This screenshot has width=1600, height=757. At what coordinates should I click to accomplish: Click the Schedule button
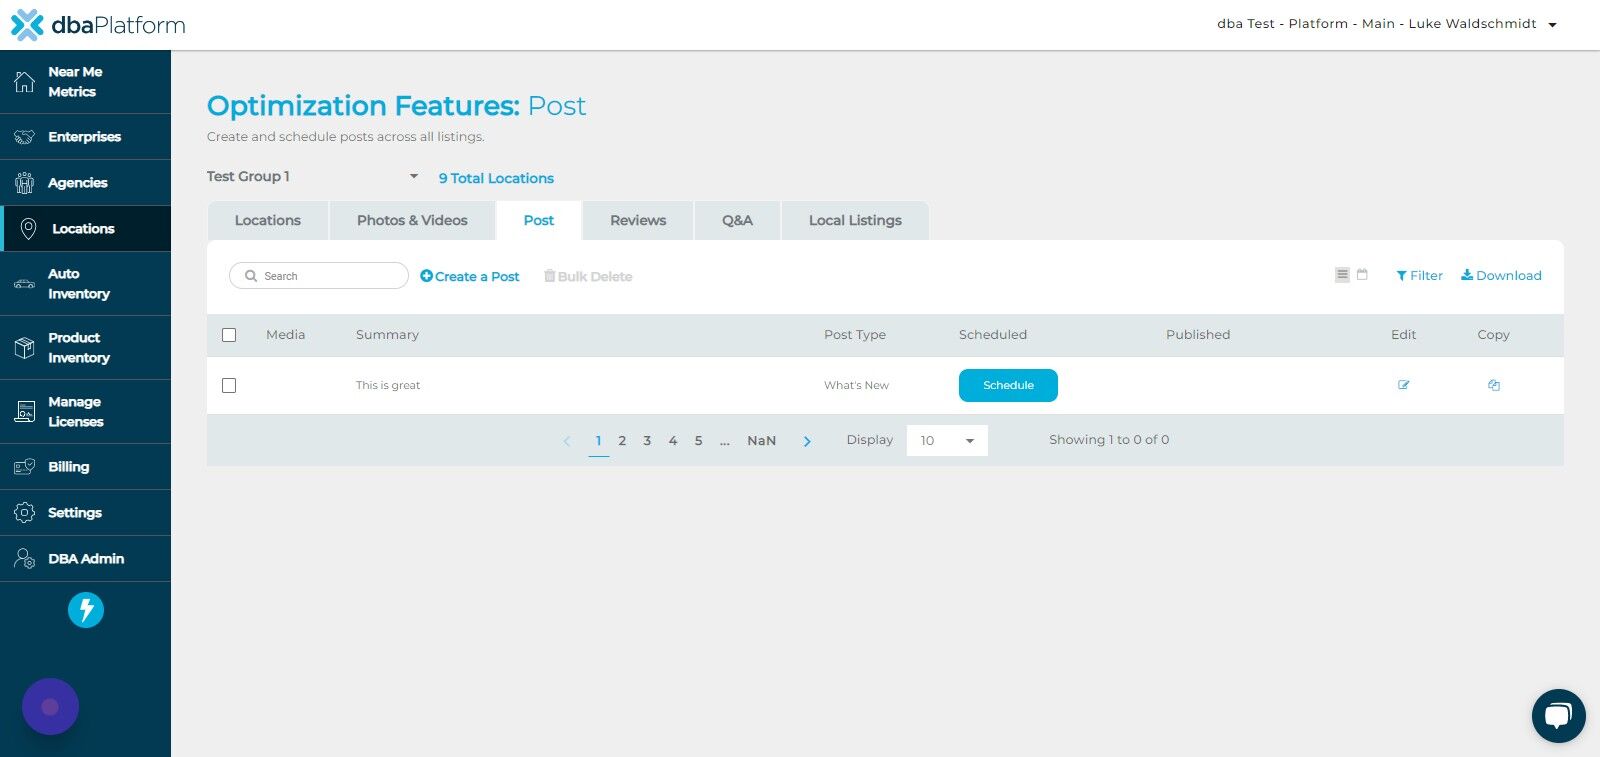pos(1008,385)
